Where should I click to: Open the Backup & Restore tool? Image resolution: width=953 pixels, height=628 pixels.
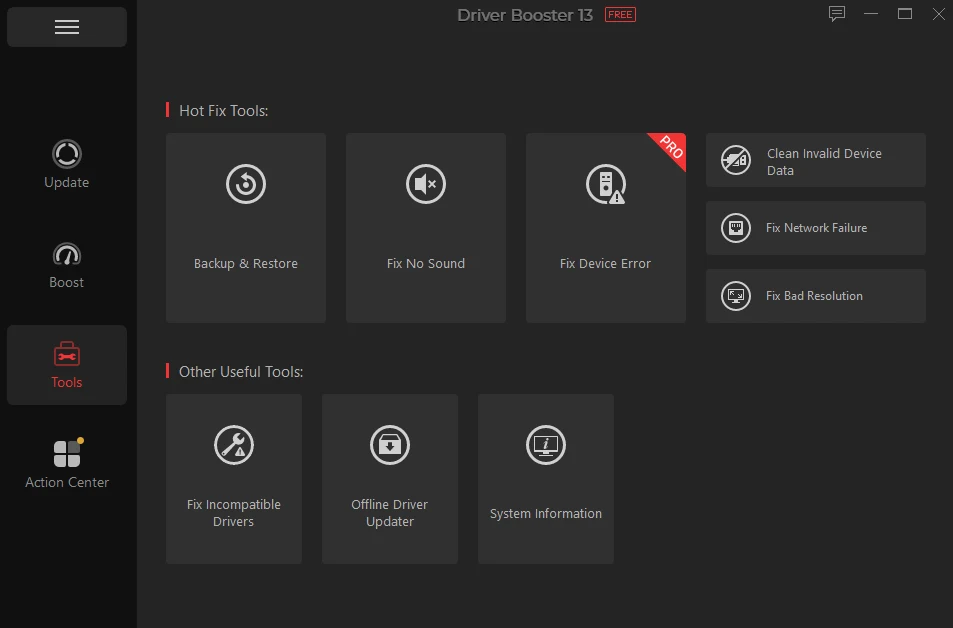pos(245,227)
